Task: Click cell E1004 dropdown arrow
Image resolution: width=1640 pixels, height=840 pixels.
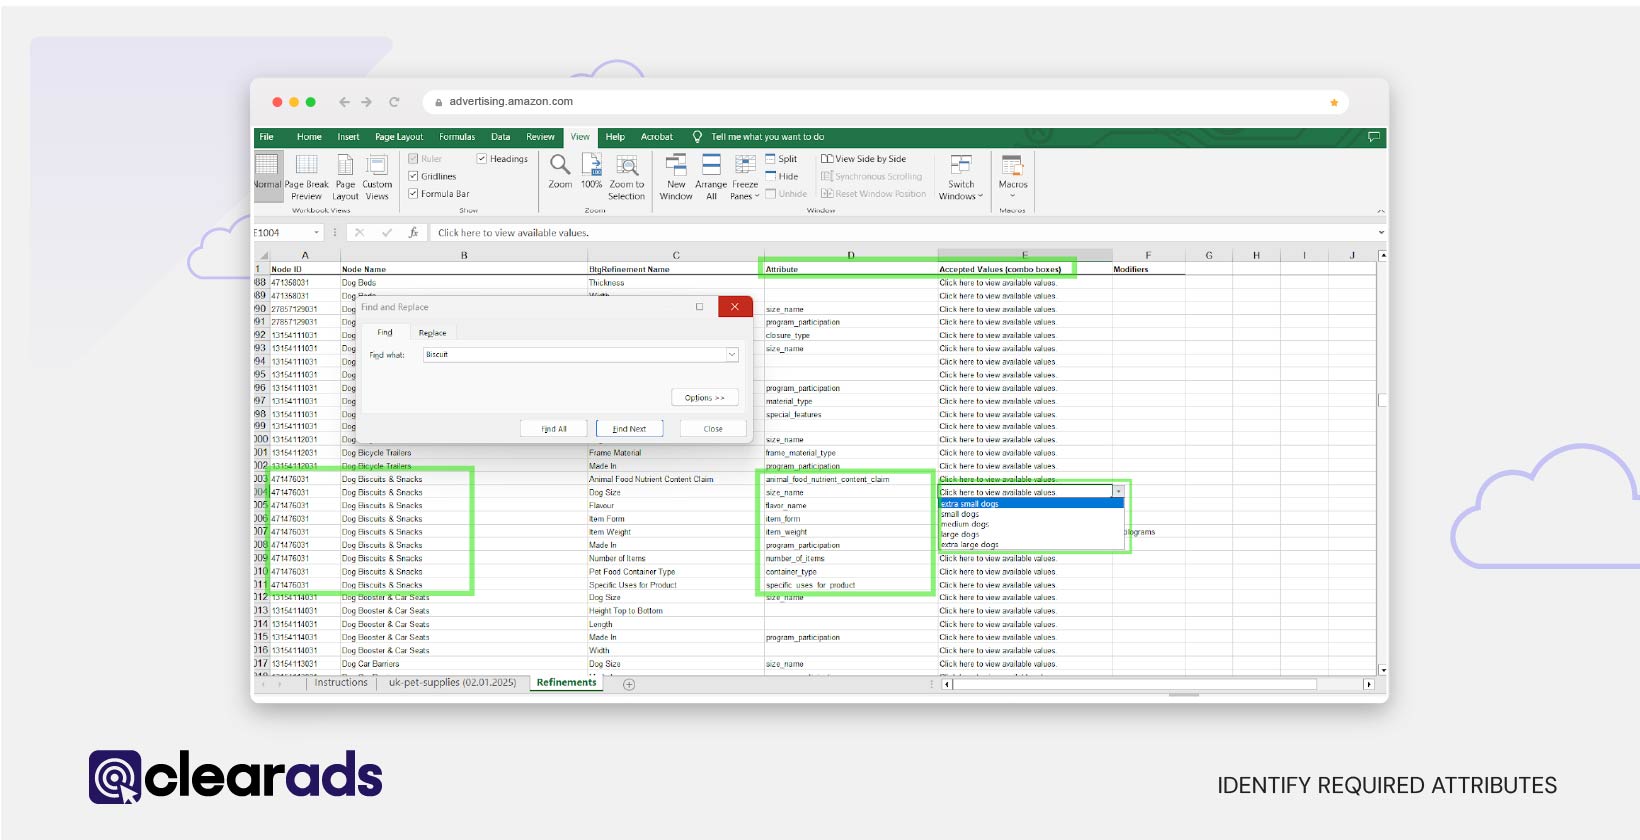Action: tap(1118, 492)
